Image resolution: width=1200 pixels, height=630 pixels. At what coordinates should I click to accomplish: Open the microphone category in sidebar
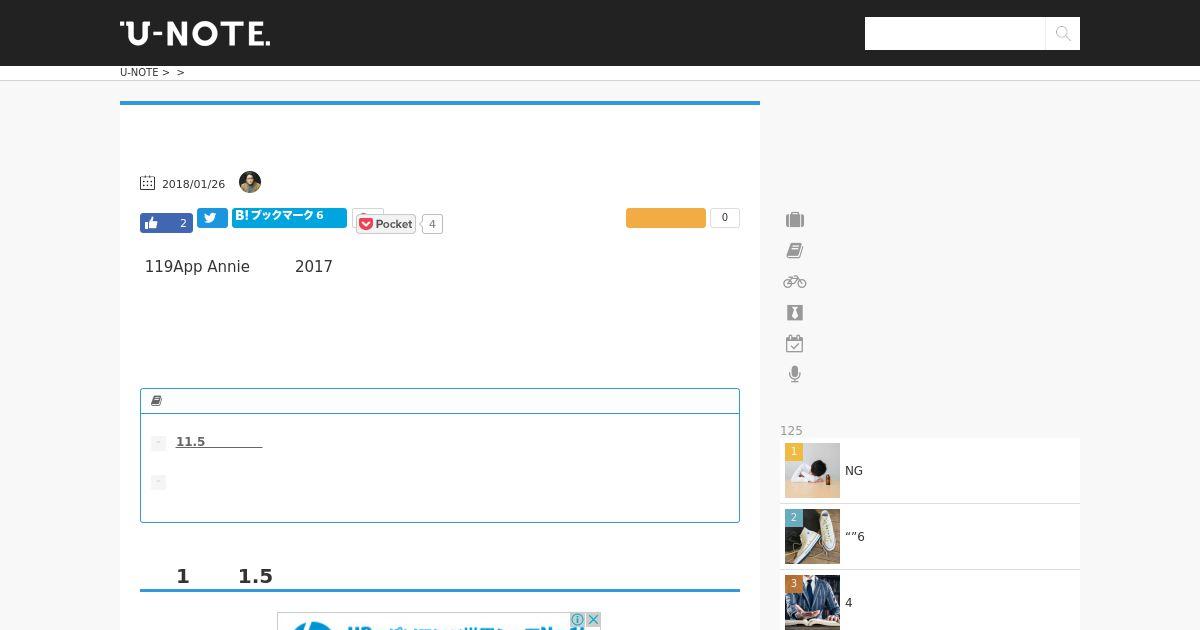pyautogui.click(x=795, y=374)
